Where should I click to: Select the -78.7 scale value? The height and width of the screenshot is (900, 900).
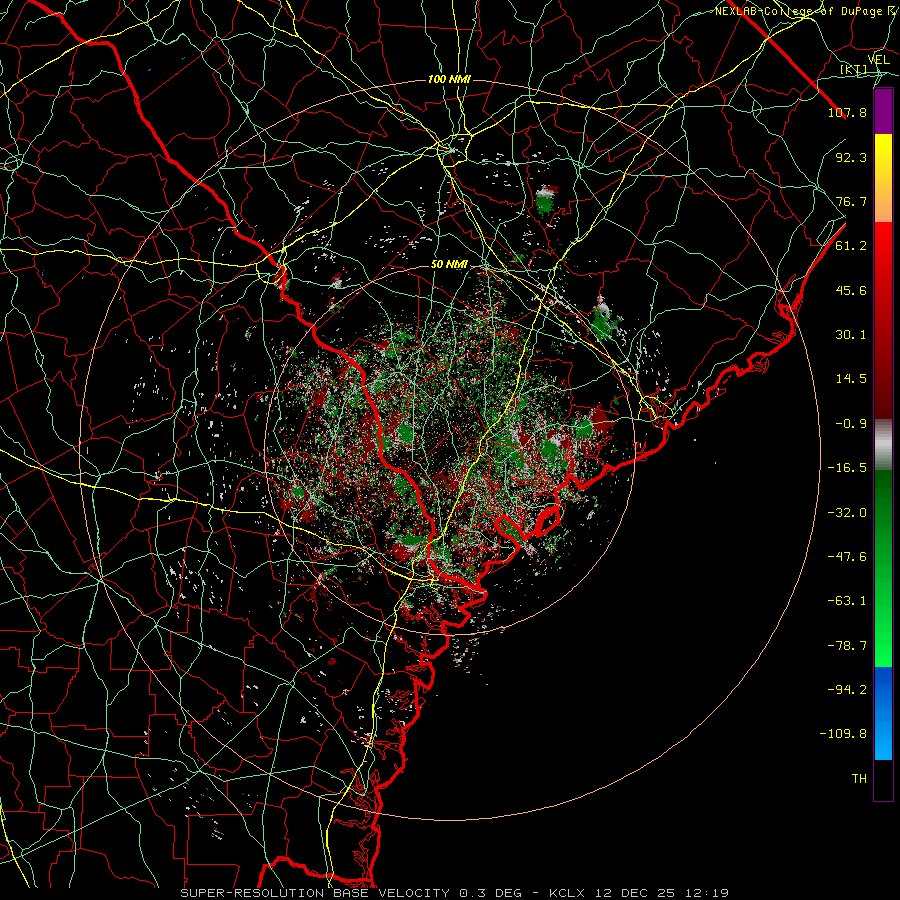pos(847,646)
